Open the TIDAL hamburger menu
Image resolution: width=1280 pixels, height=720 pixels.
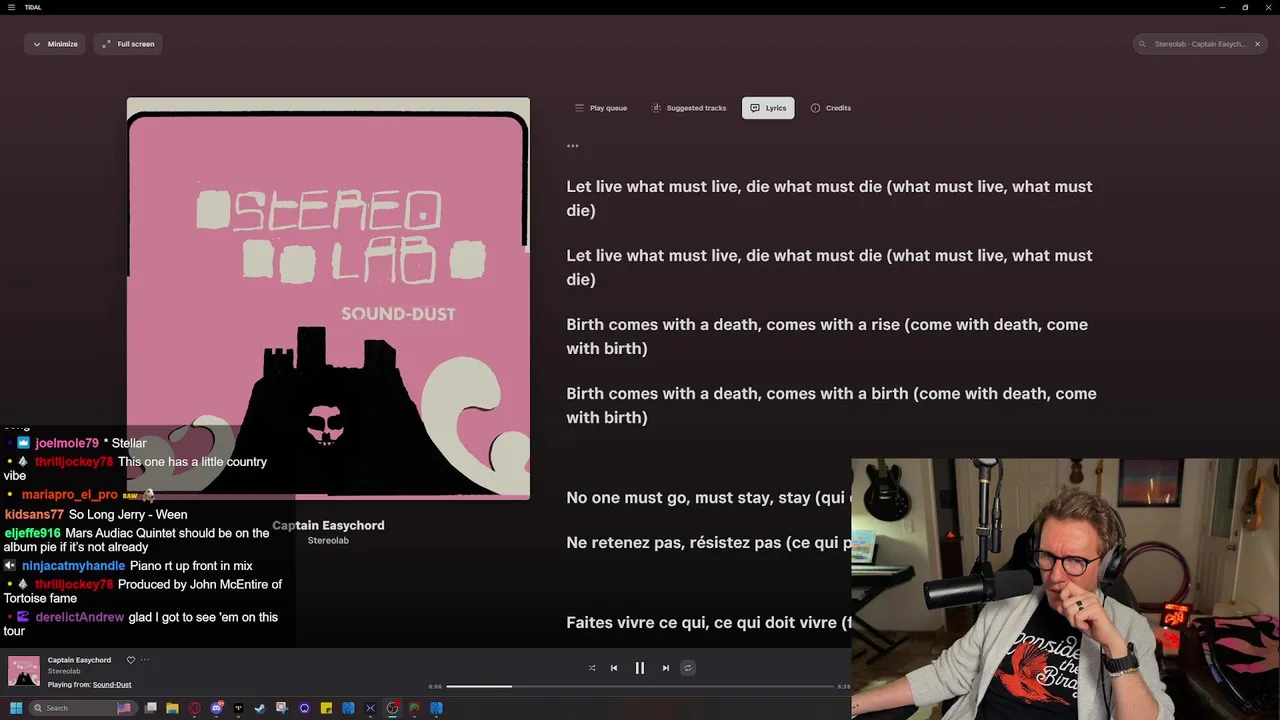pyautogui.click(x=11, y=7)
